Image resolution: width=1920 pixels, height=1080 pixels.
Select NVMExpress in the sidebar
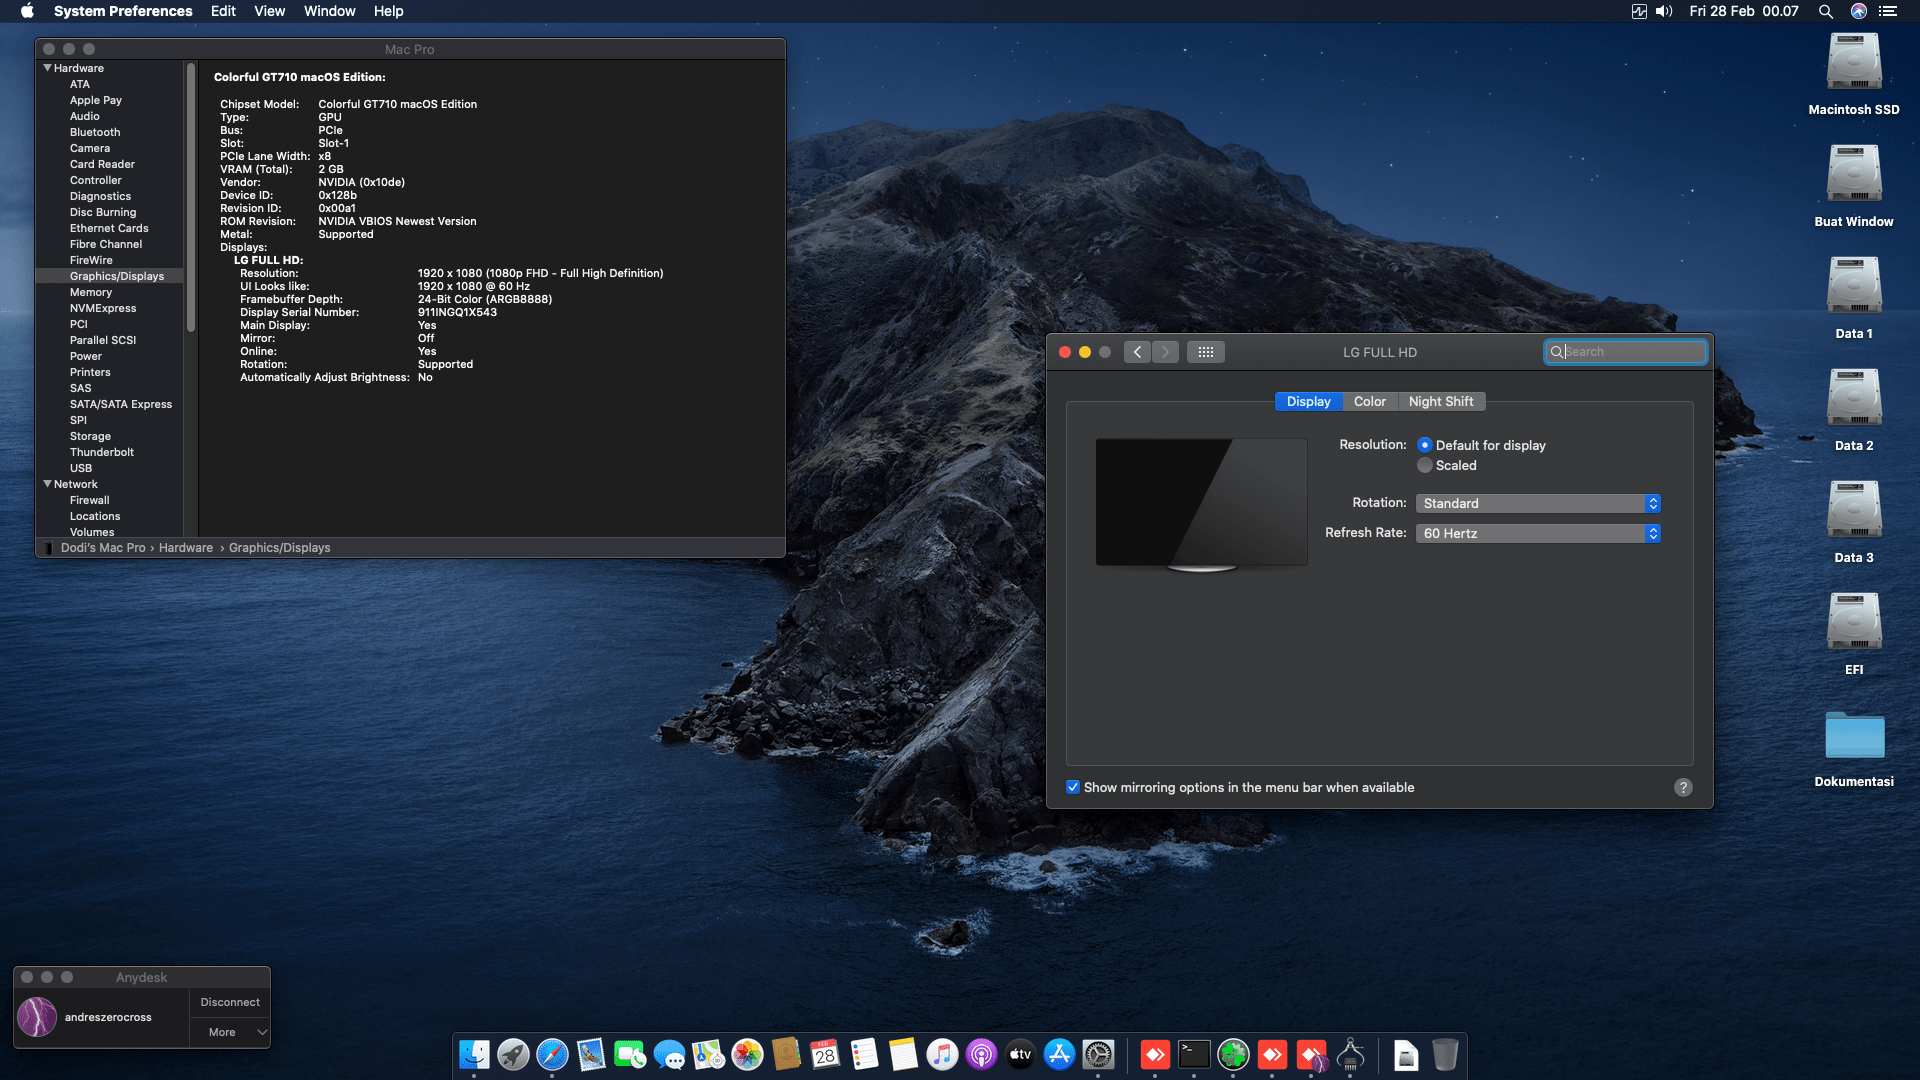pyautogui.click(x=103, y=308)
